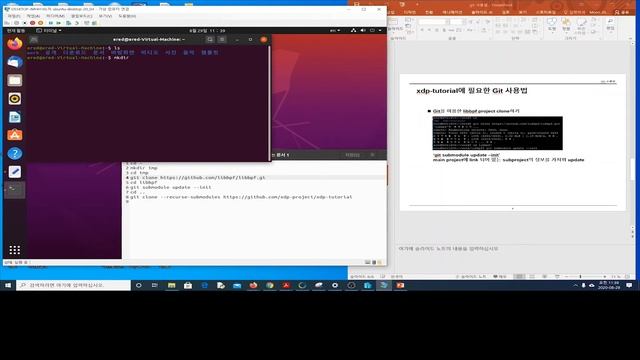Click the Windows taskbar search box
The image size is (640, 360).
(73, 285)
